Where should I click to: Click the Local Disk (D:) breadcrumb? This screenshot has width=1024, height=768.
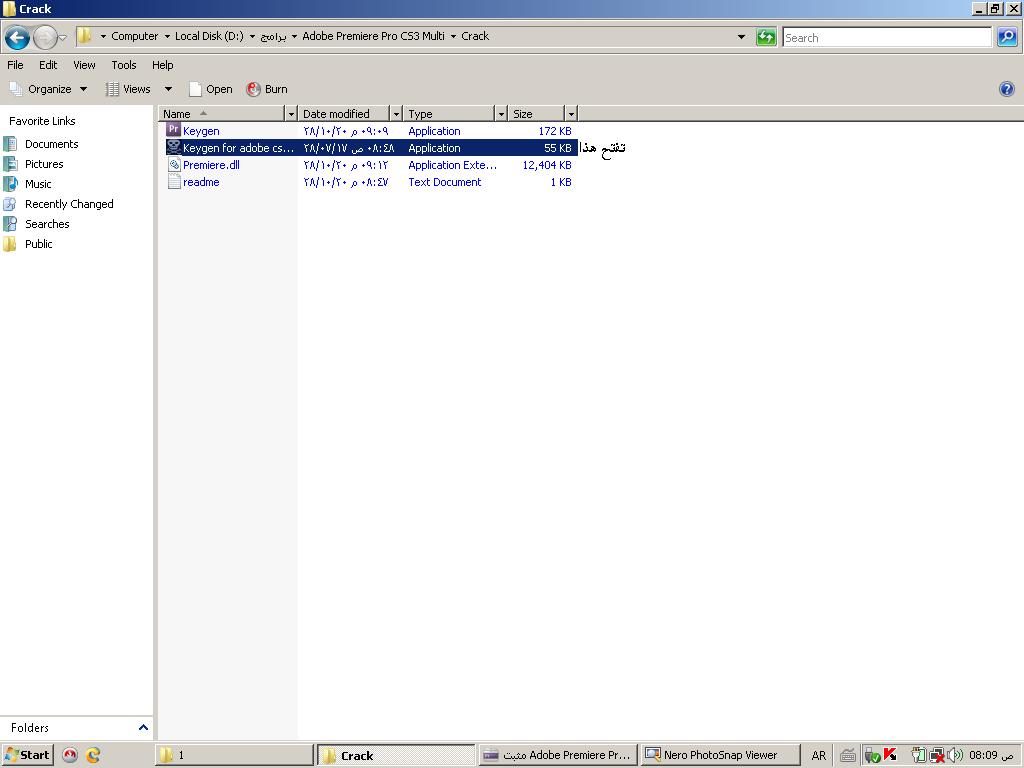(208, 36)
